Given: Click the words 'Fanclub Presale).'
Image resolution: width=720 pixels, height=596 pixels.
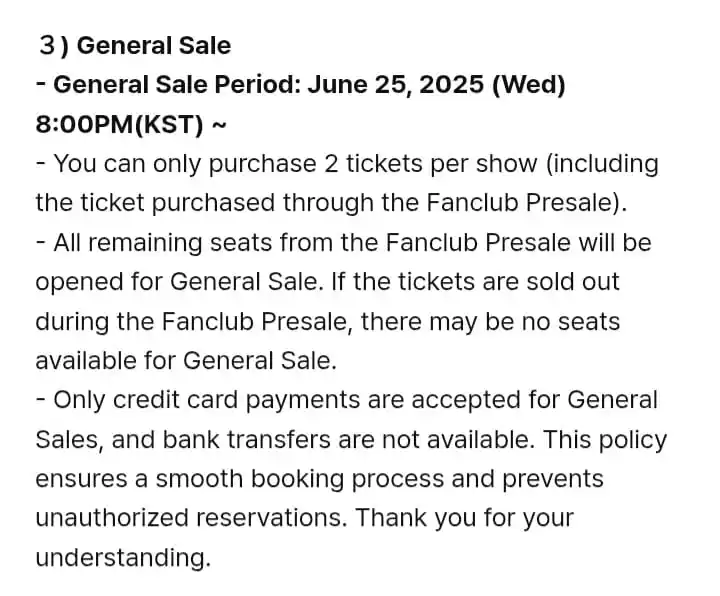Looking at the screenshot, I should point(527,203).
